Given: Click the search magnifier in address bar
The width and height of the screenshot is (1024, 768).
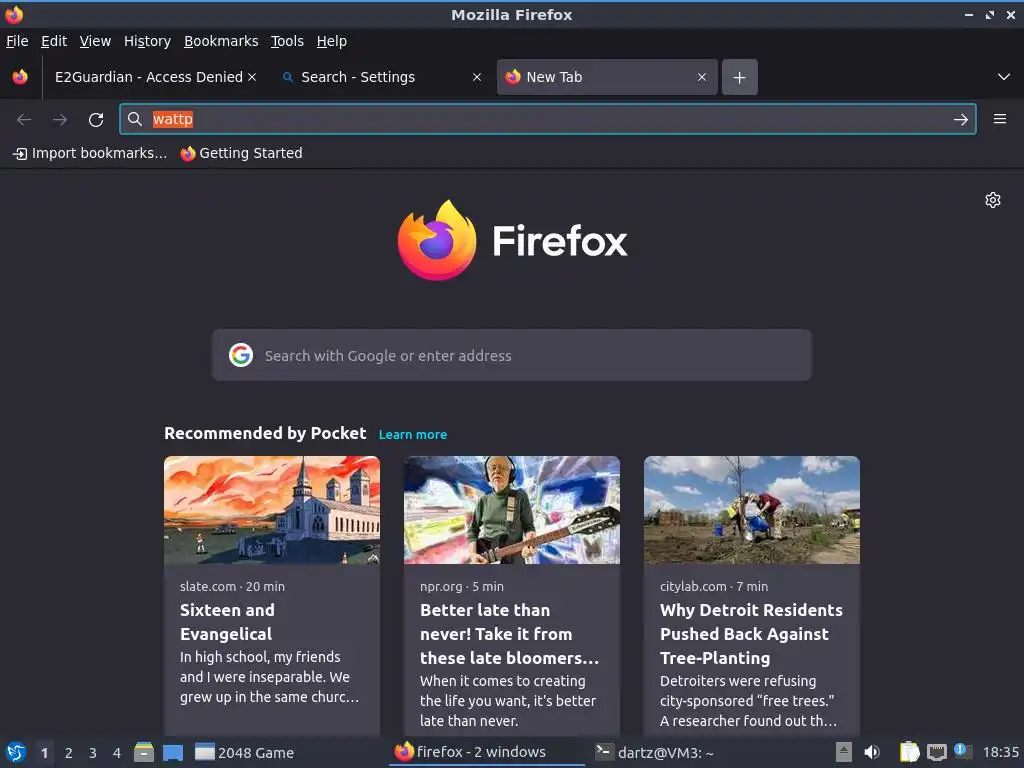Looking at the screenshot, I should 135,119.
